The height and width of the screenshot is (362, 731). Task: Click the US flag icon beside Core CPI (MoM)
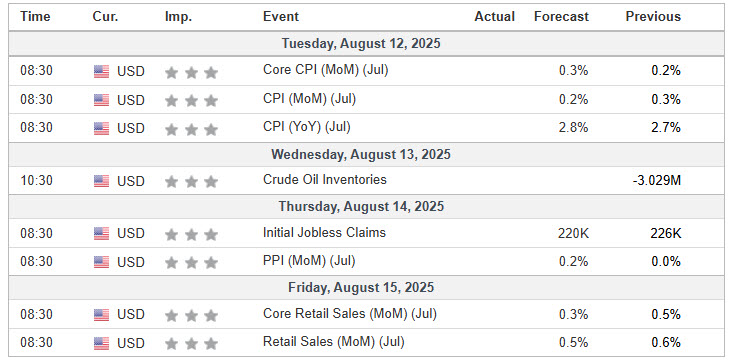pos(101,71)
